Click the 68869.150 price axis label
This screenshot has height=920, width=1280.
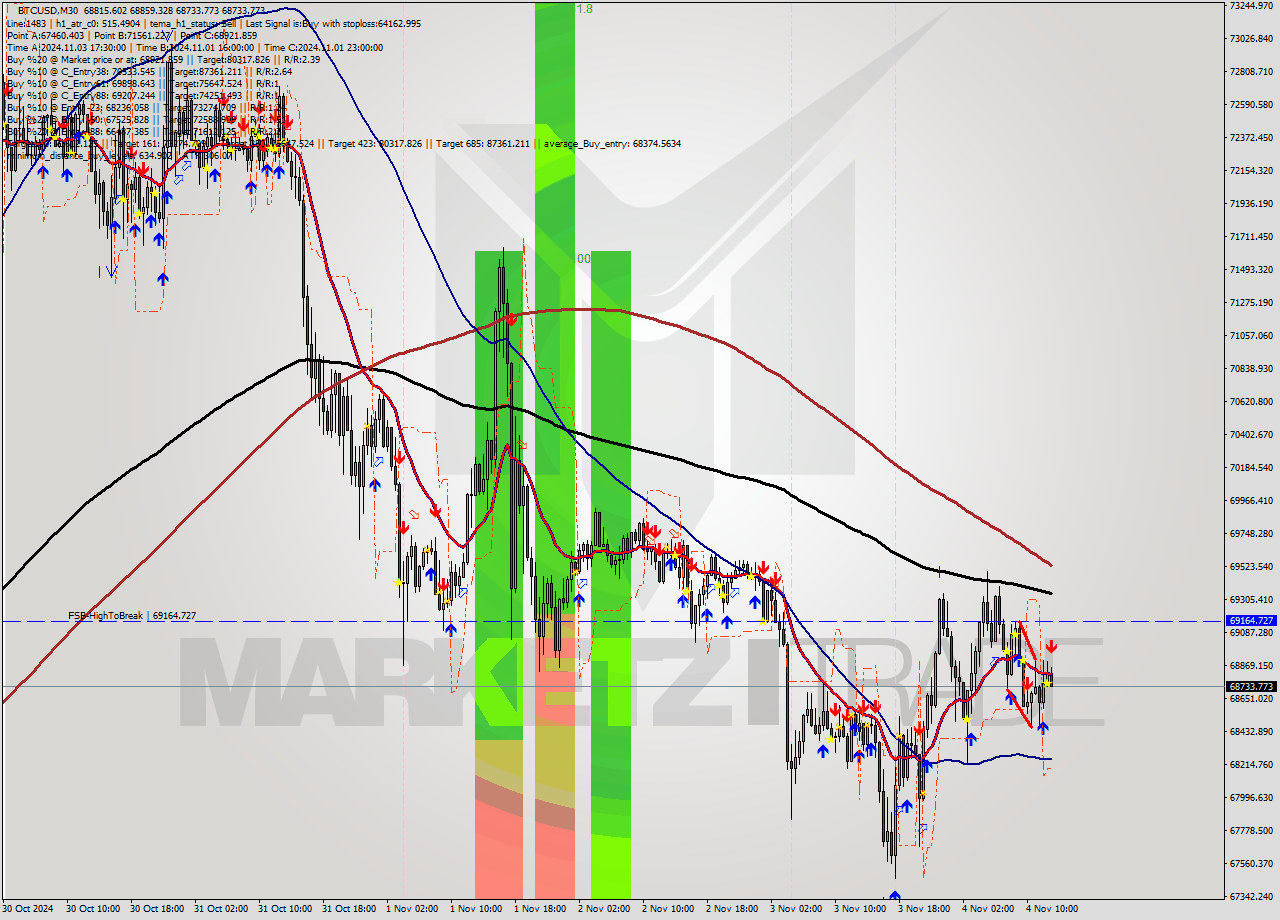(1252, 665)
